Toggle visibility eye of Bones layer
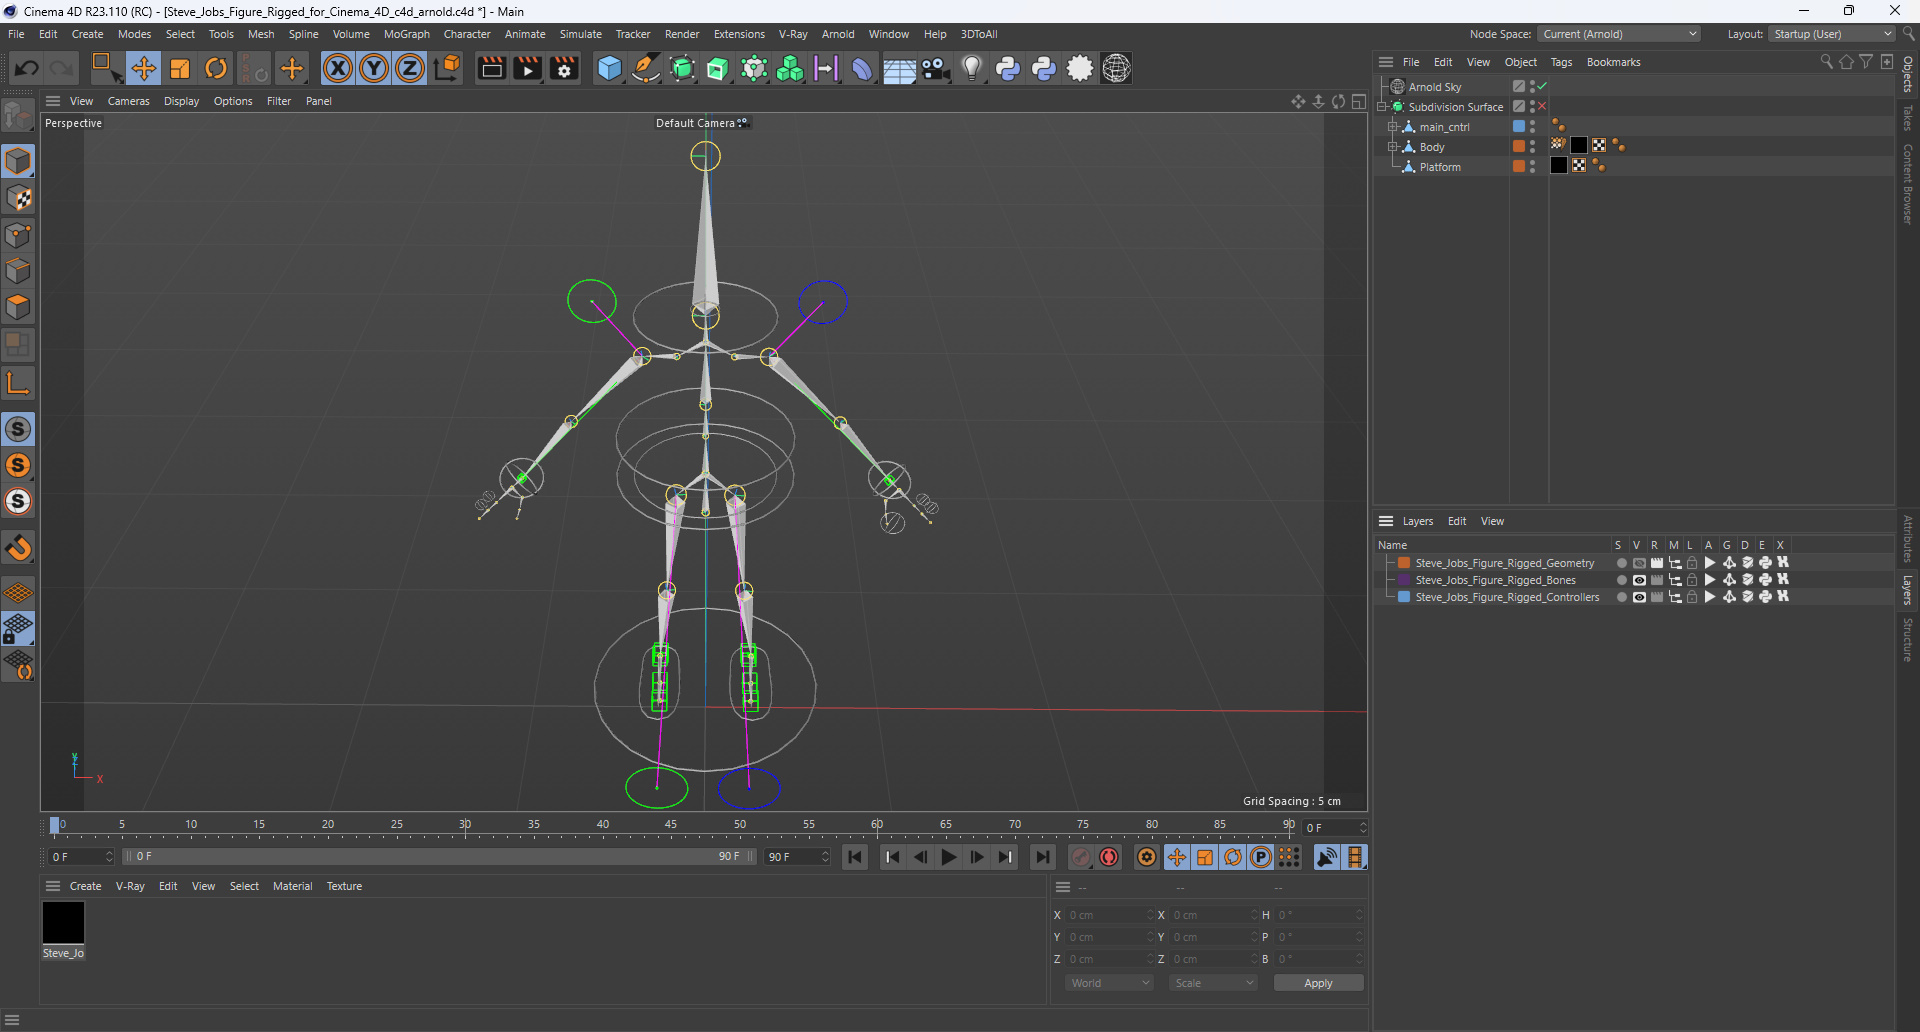Viewport: 1920px width, 1032px height. point(1639,580)
